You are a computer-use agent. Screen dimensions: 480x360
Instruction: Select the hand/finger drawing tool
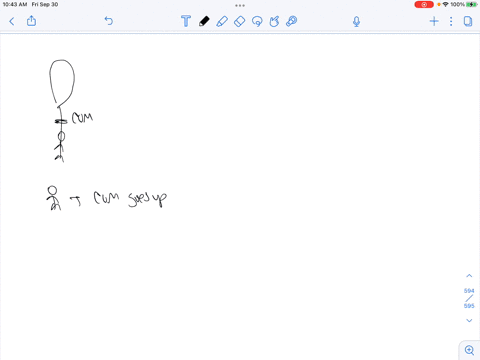click(274, 21)
